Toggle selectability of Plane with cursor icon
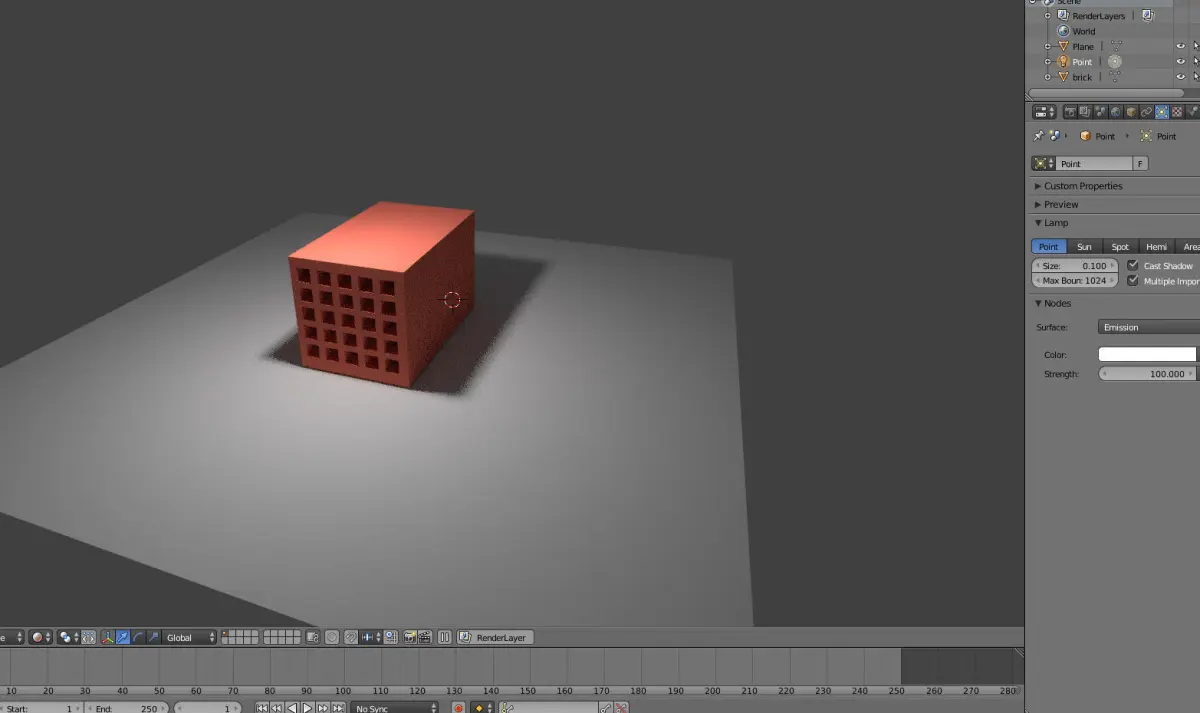1200x713 pixels. point(1196,46)
